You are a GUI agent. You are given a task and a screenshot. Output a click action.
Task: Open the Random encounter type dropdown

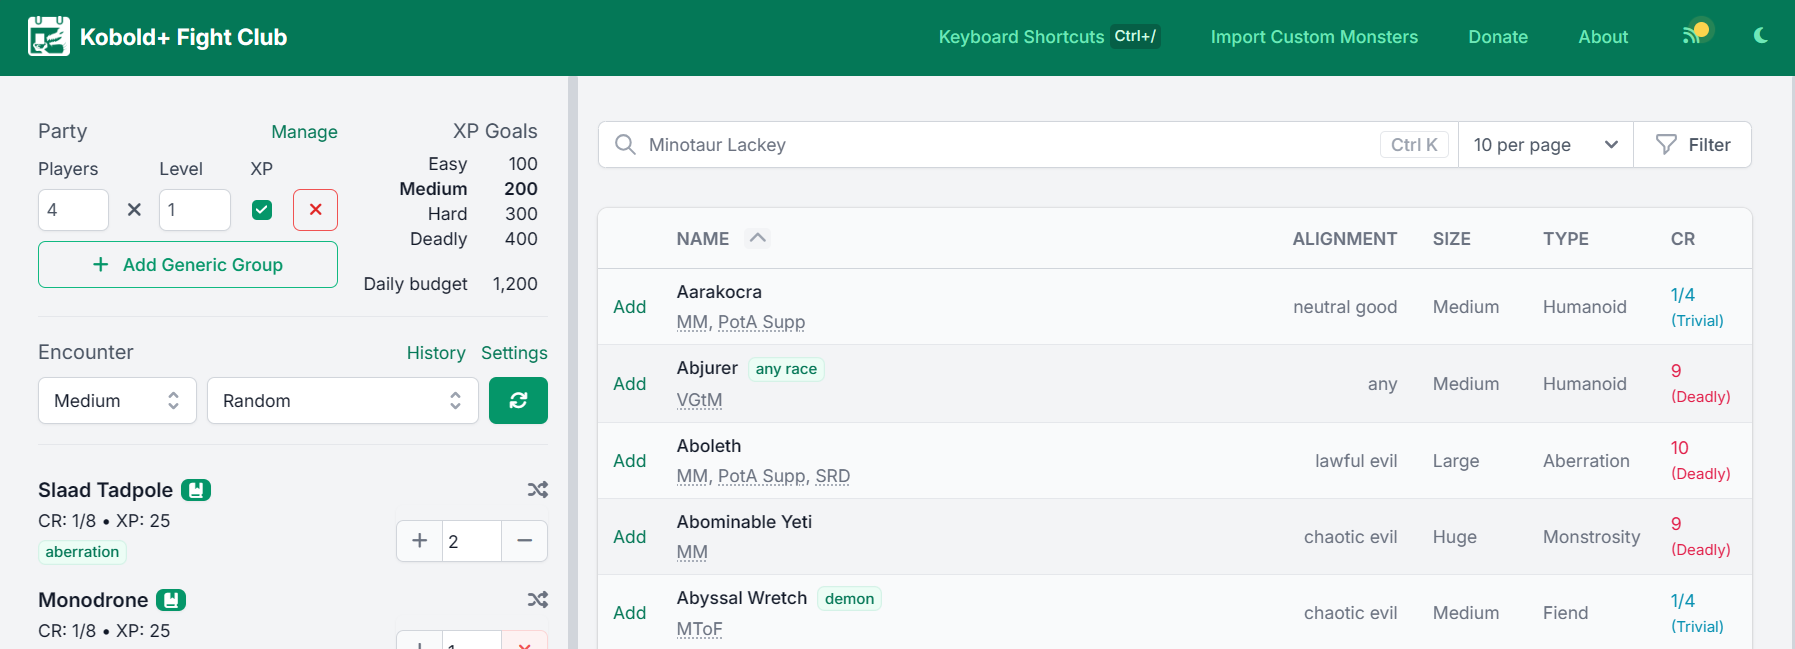coord(342,401)
